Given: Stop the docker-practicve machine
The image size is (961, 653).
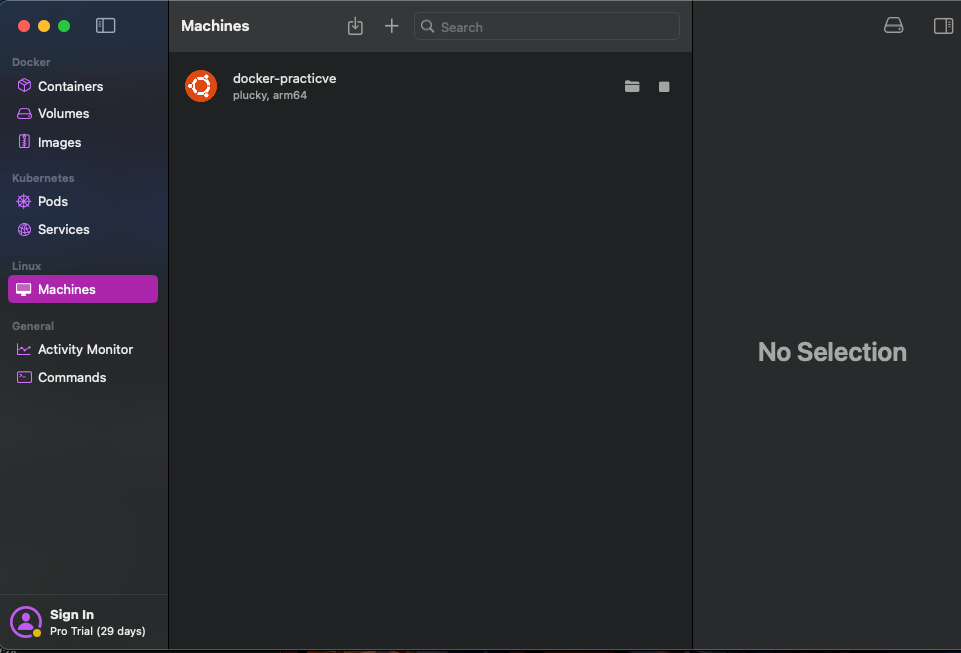Looking at the screenshot, I should (x=664, y=86).
